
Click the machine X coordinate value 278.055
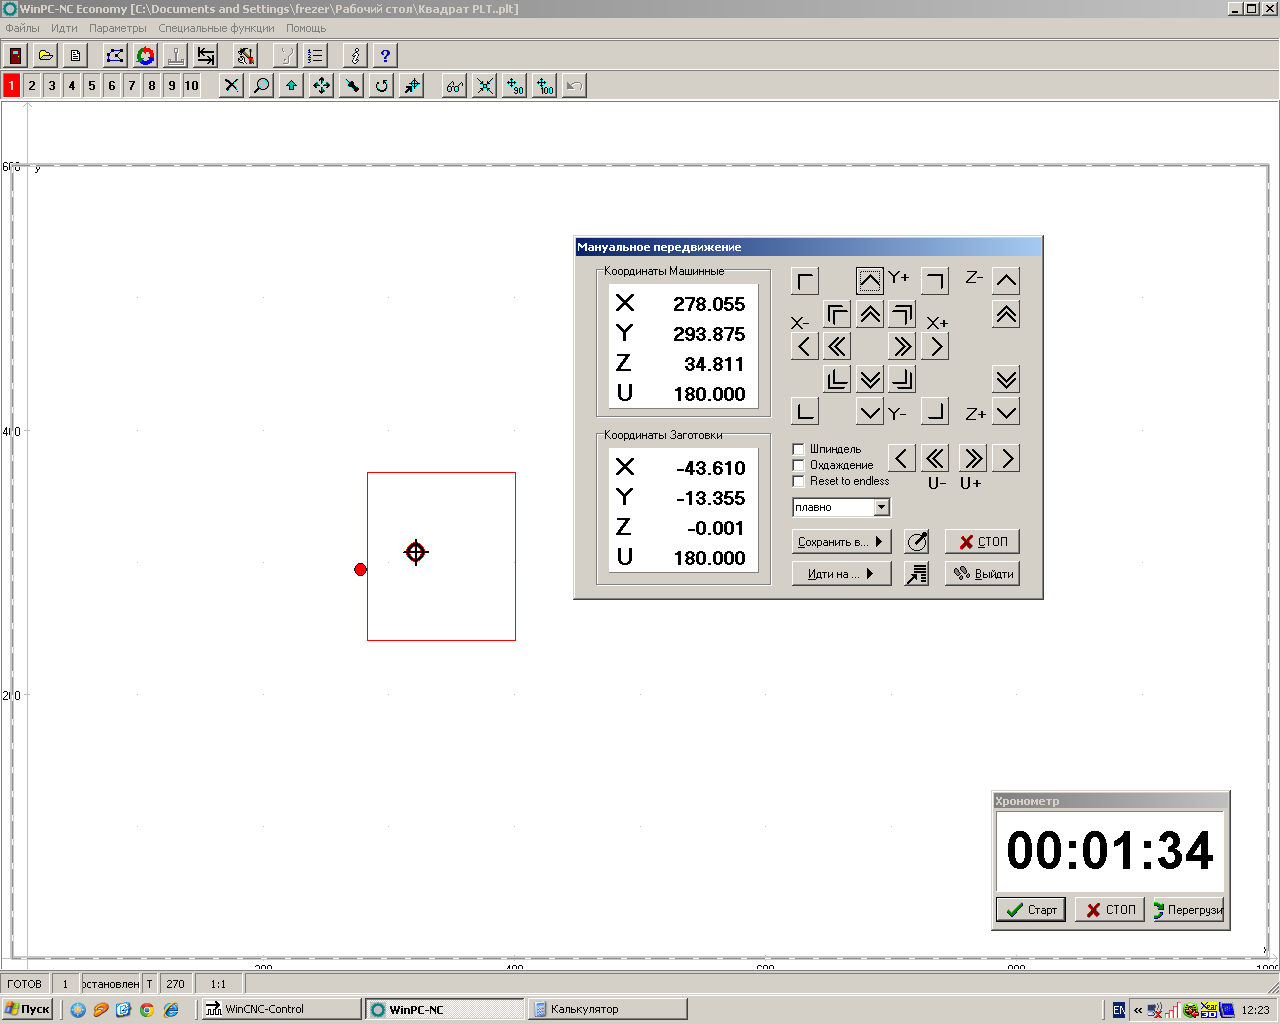pyautogui.click(x=709, y=304)
